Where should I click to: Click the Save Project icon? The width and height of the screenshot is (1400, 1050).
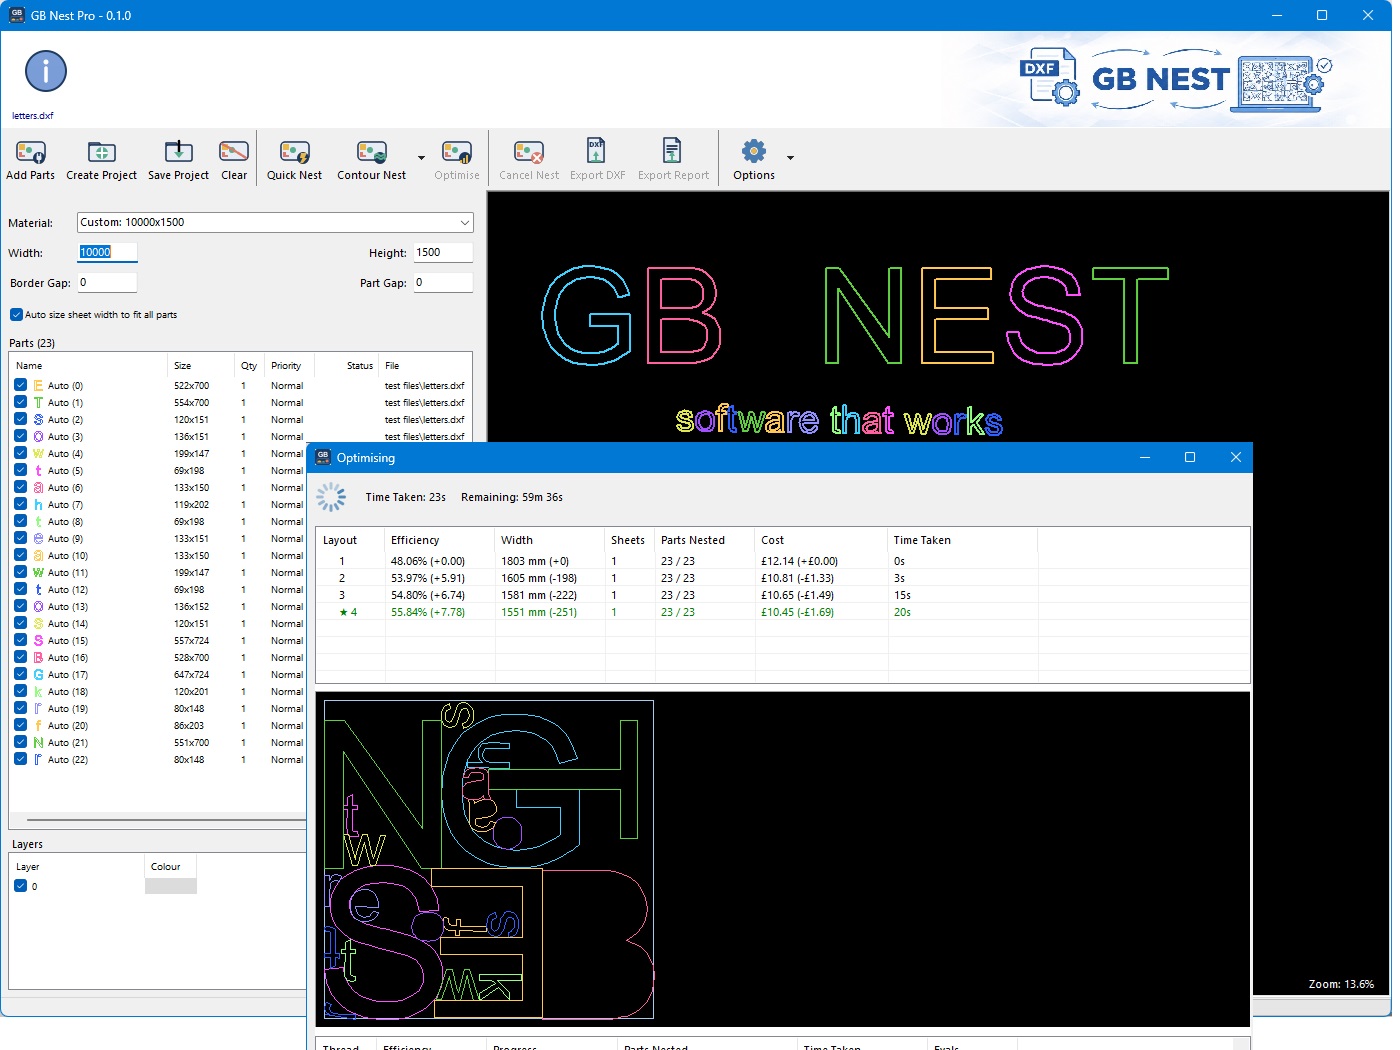coord(178,152)
